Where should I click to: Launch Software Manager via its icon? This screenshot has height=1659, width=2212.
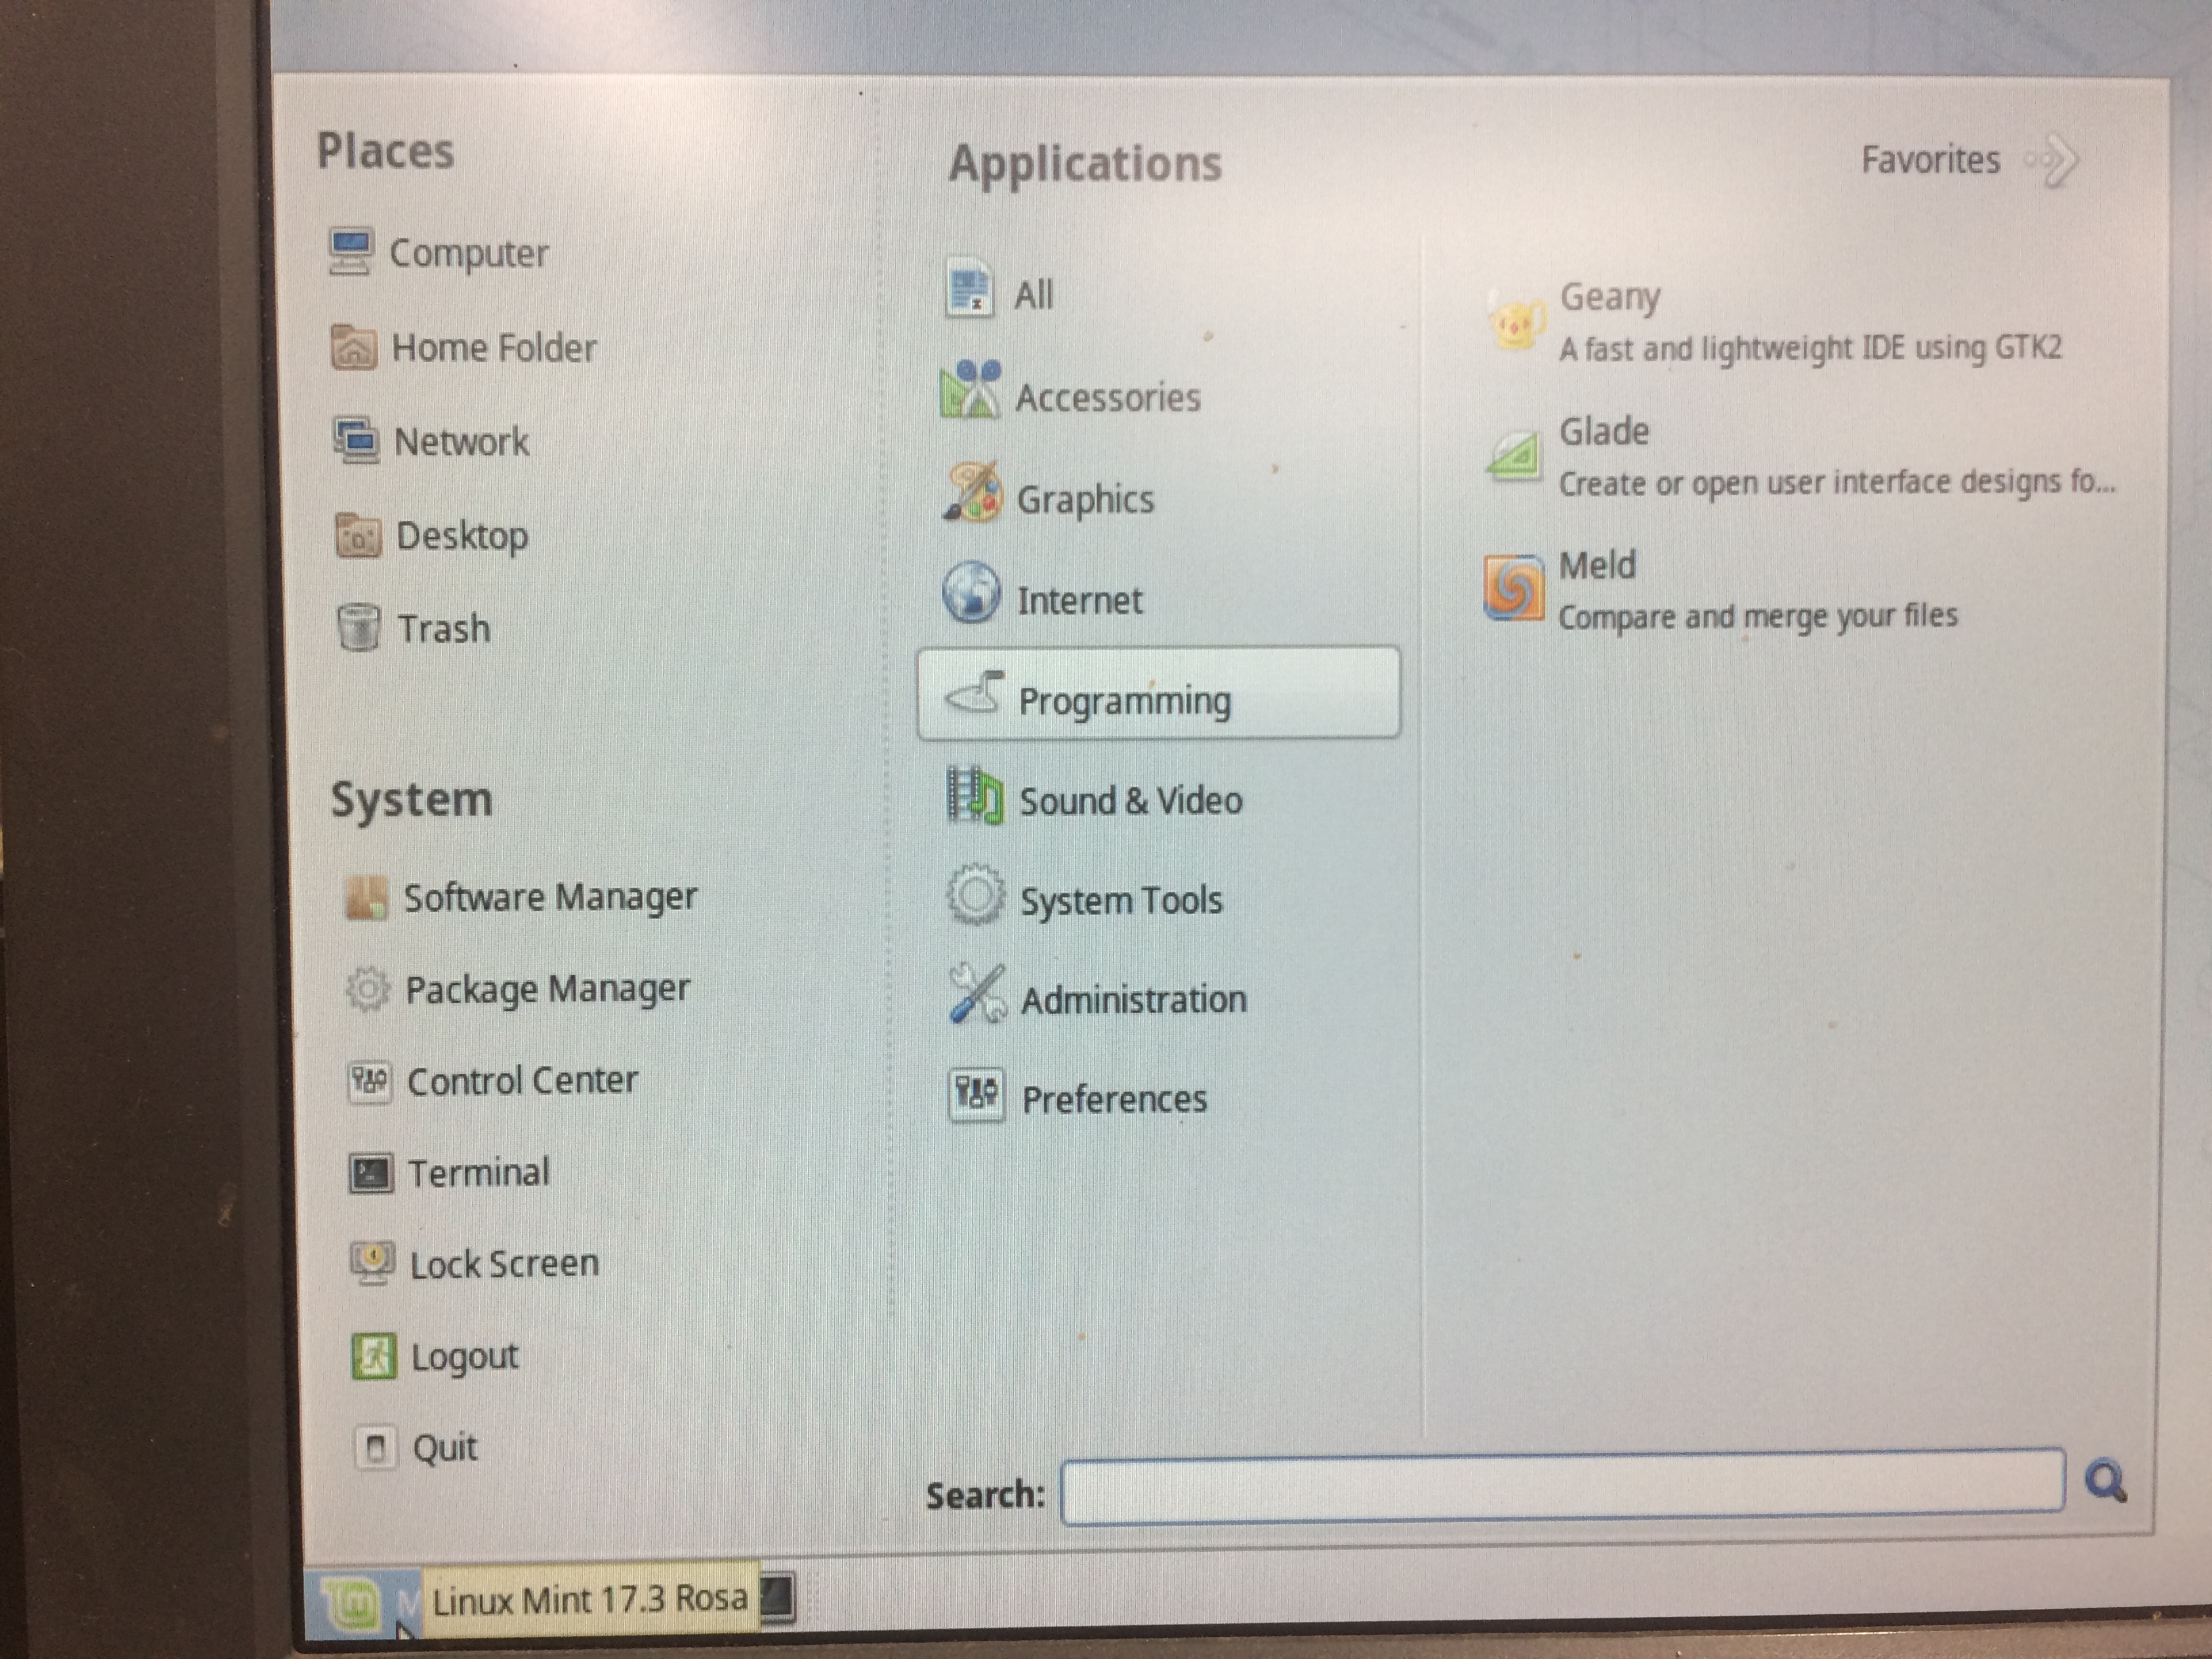click(366, 897)
